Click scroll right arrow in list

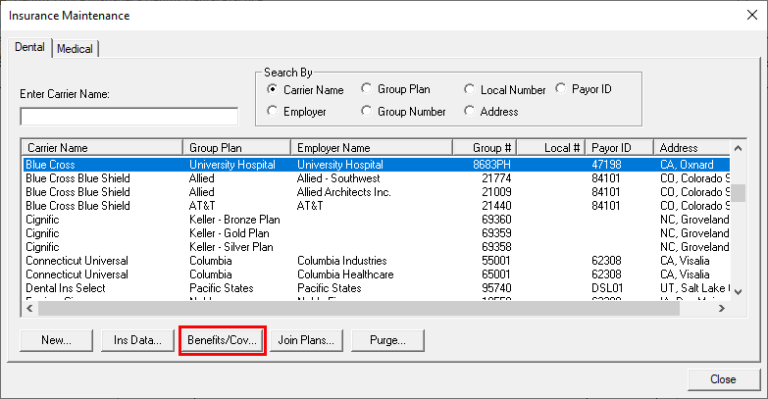coord(721,308)
